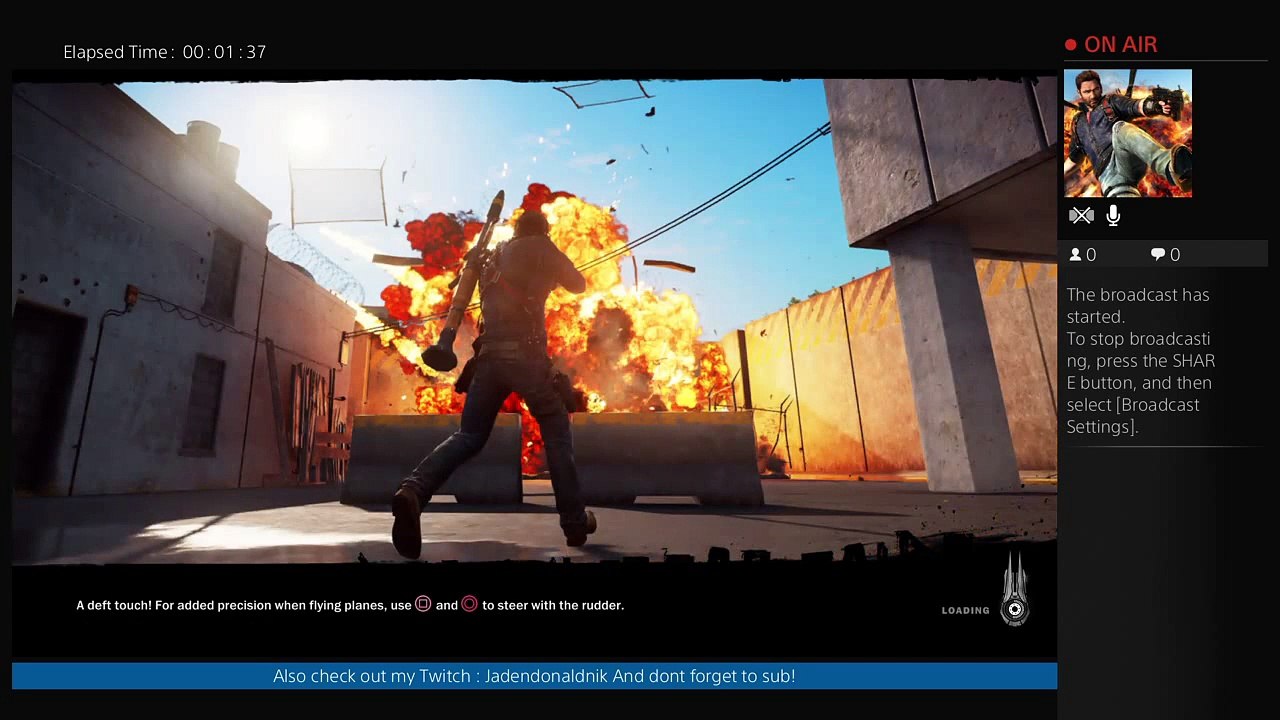Click the game loading screen artwork
The image size is (1280, 720).
pos(534,320)
